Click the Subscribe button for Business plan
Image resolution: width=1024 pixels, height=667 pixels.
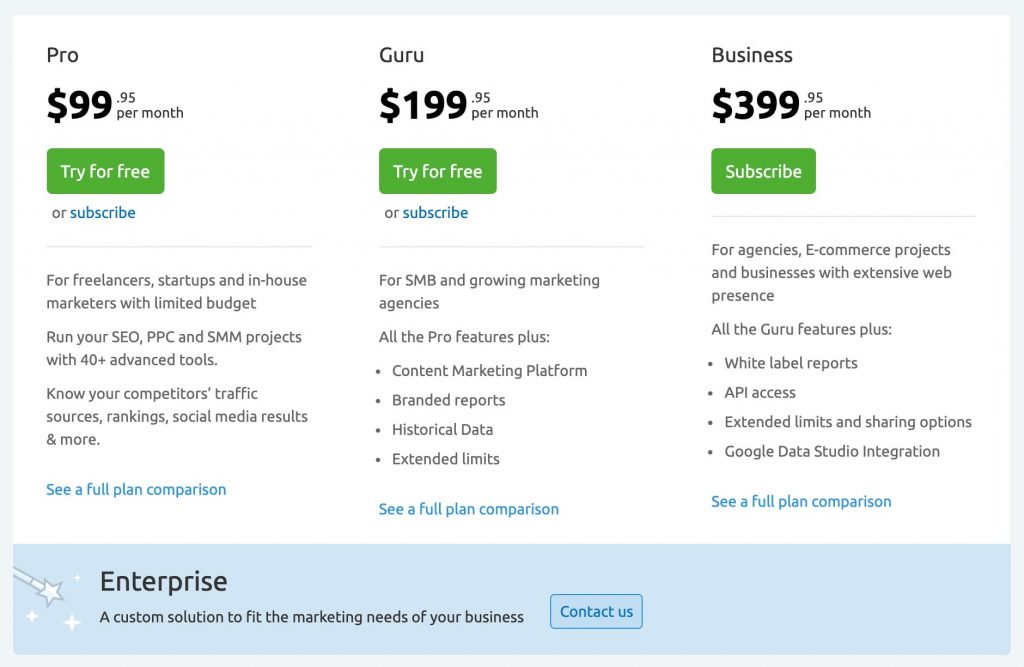(763, 171)
